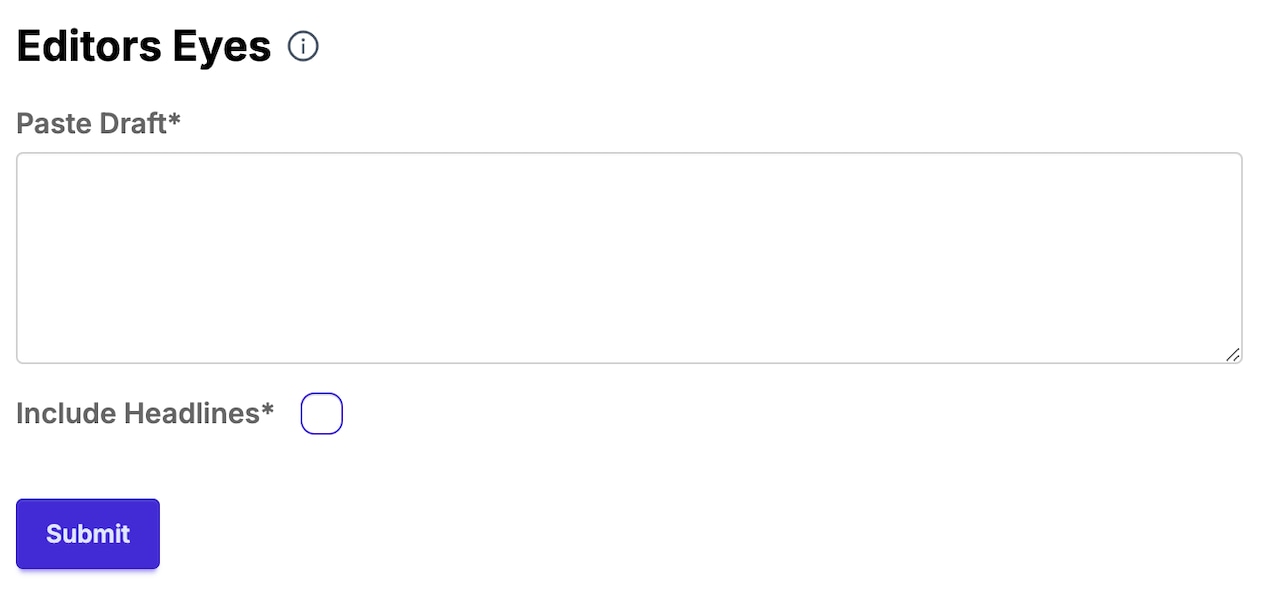Tick the Include Headlines checkbox
1280x608 pixels.
coord(322,414)
